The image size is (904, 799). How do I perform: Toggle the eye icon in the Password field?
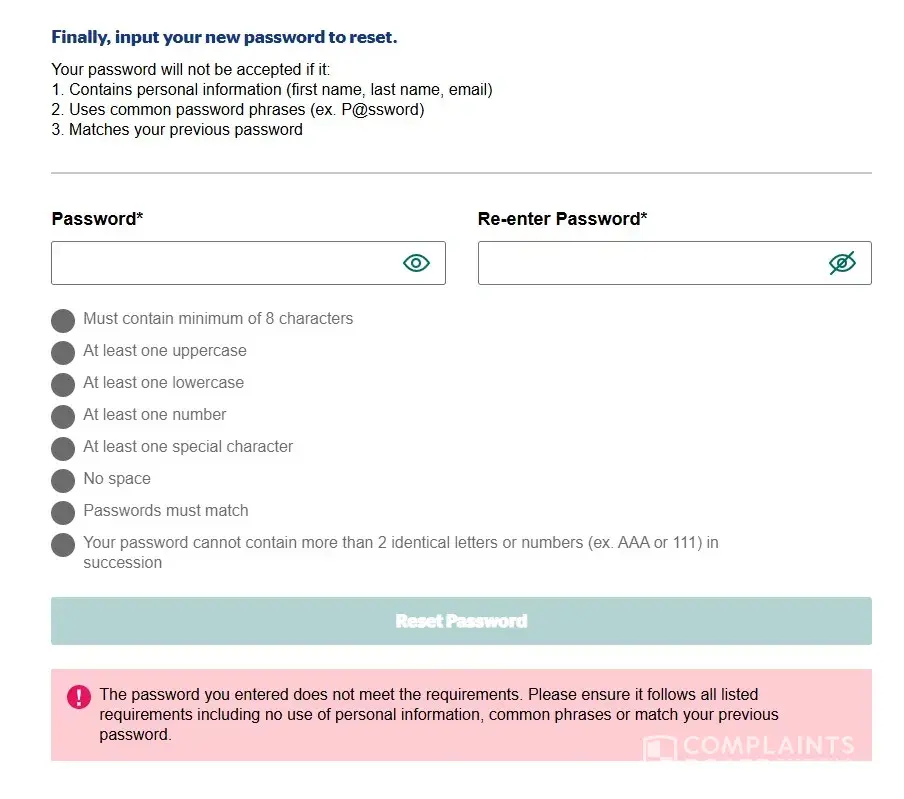[416, 263]
